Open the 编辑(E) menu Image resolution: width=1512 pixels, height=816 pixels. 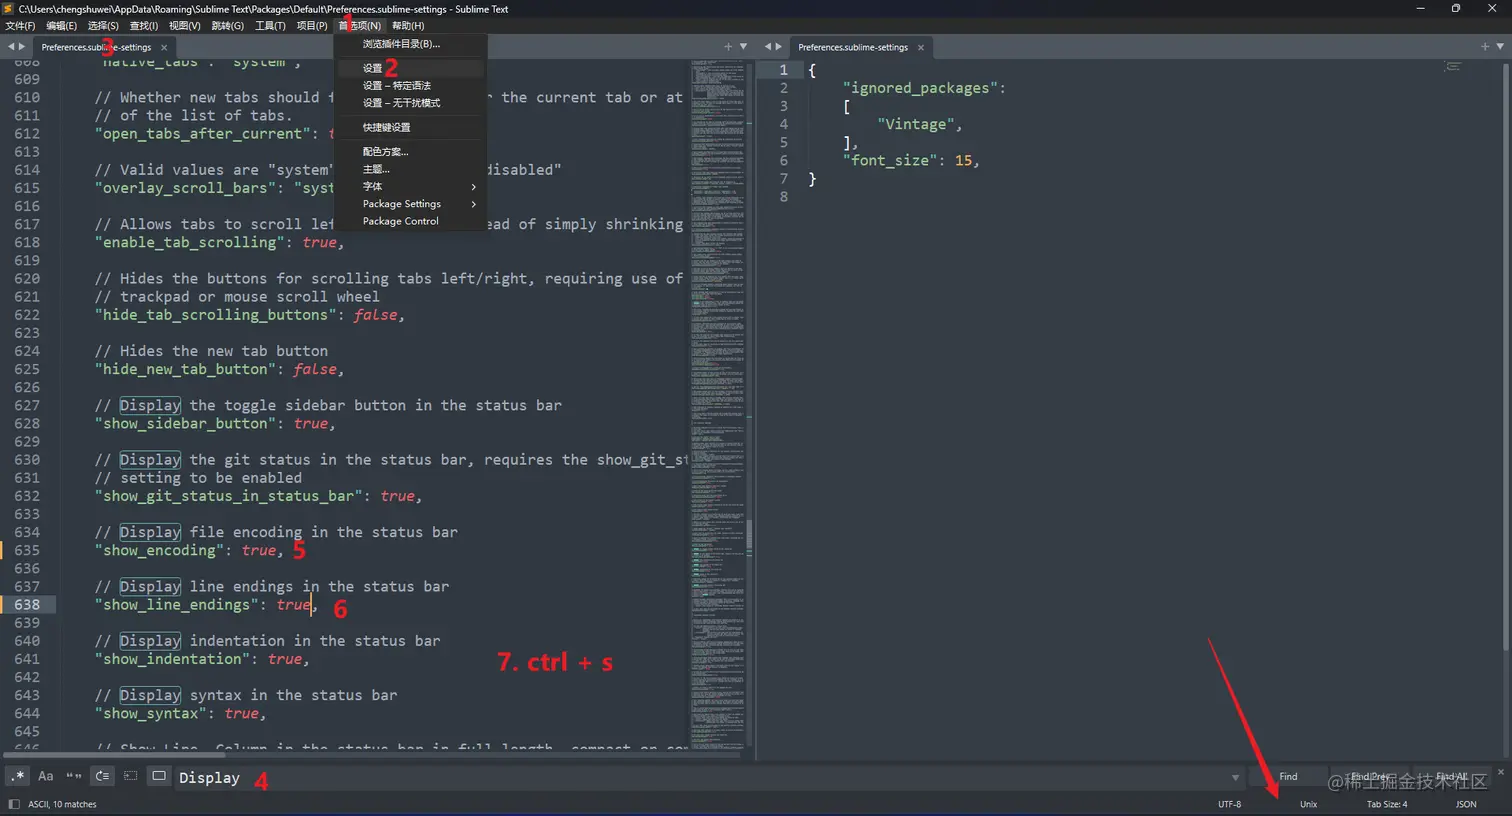pyautogui.click(x=61, y=26)
